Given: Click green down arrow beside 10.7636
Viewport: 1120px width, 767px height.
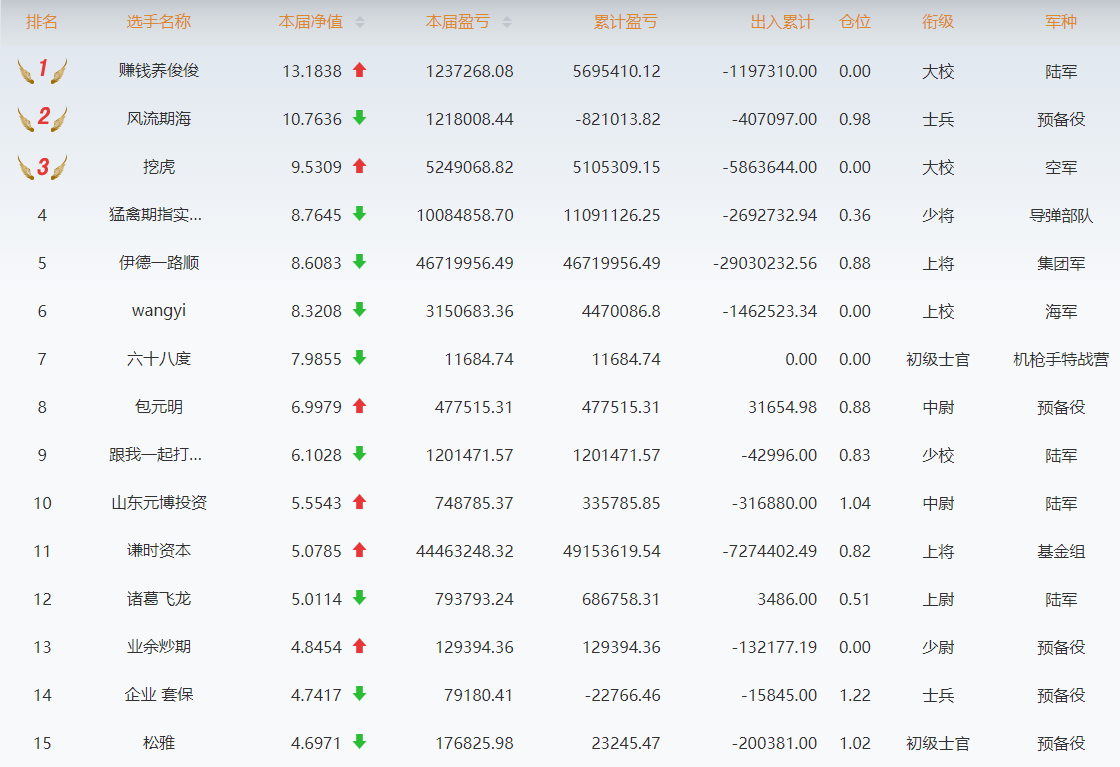Looking at the screenshot, I should click(359, 118).
